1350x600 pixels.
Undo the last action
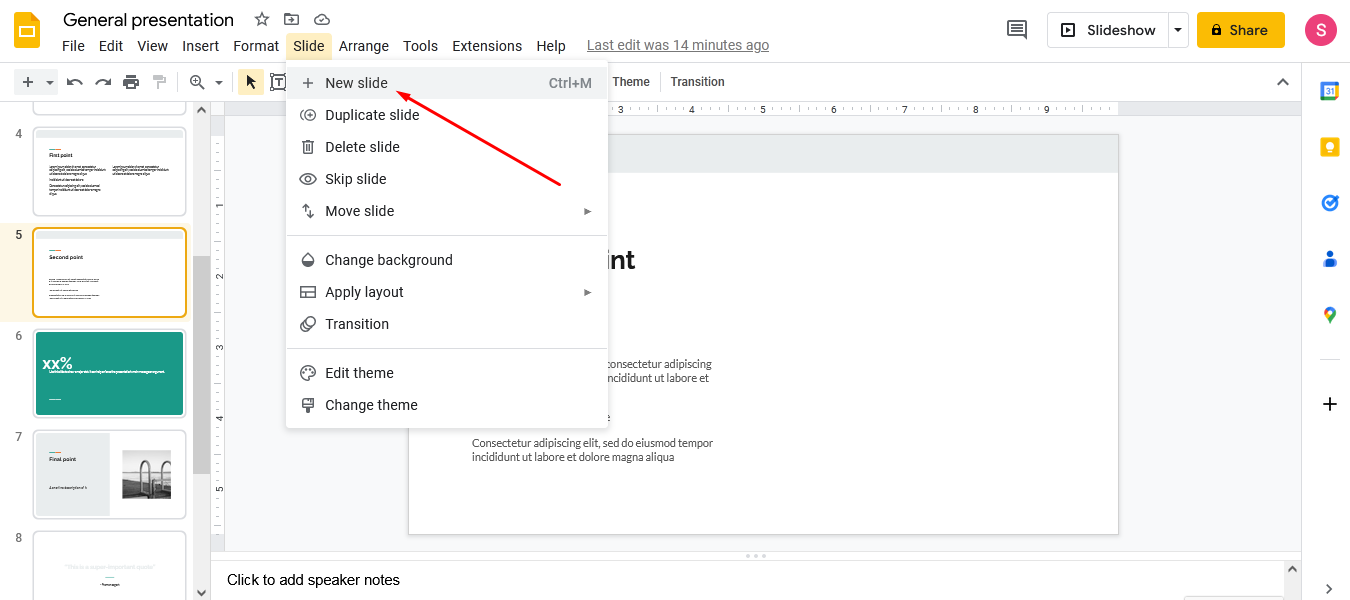click(x=74, y=82)
